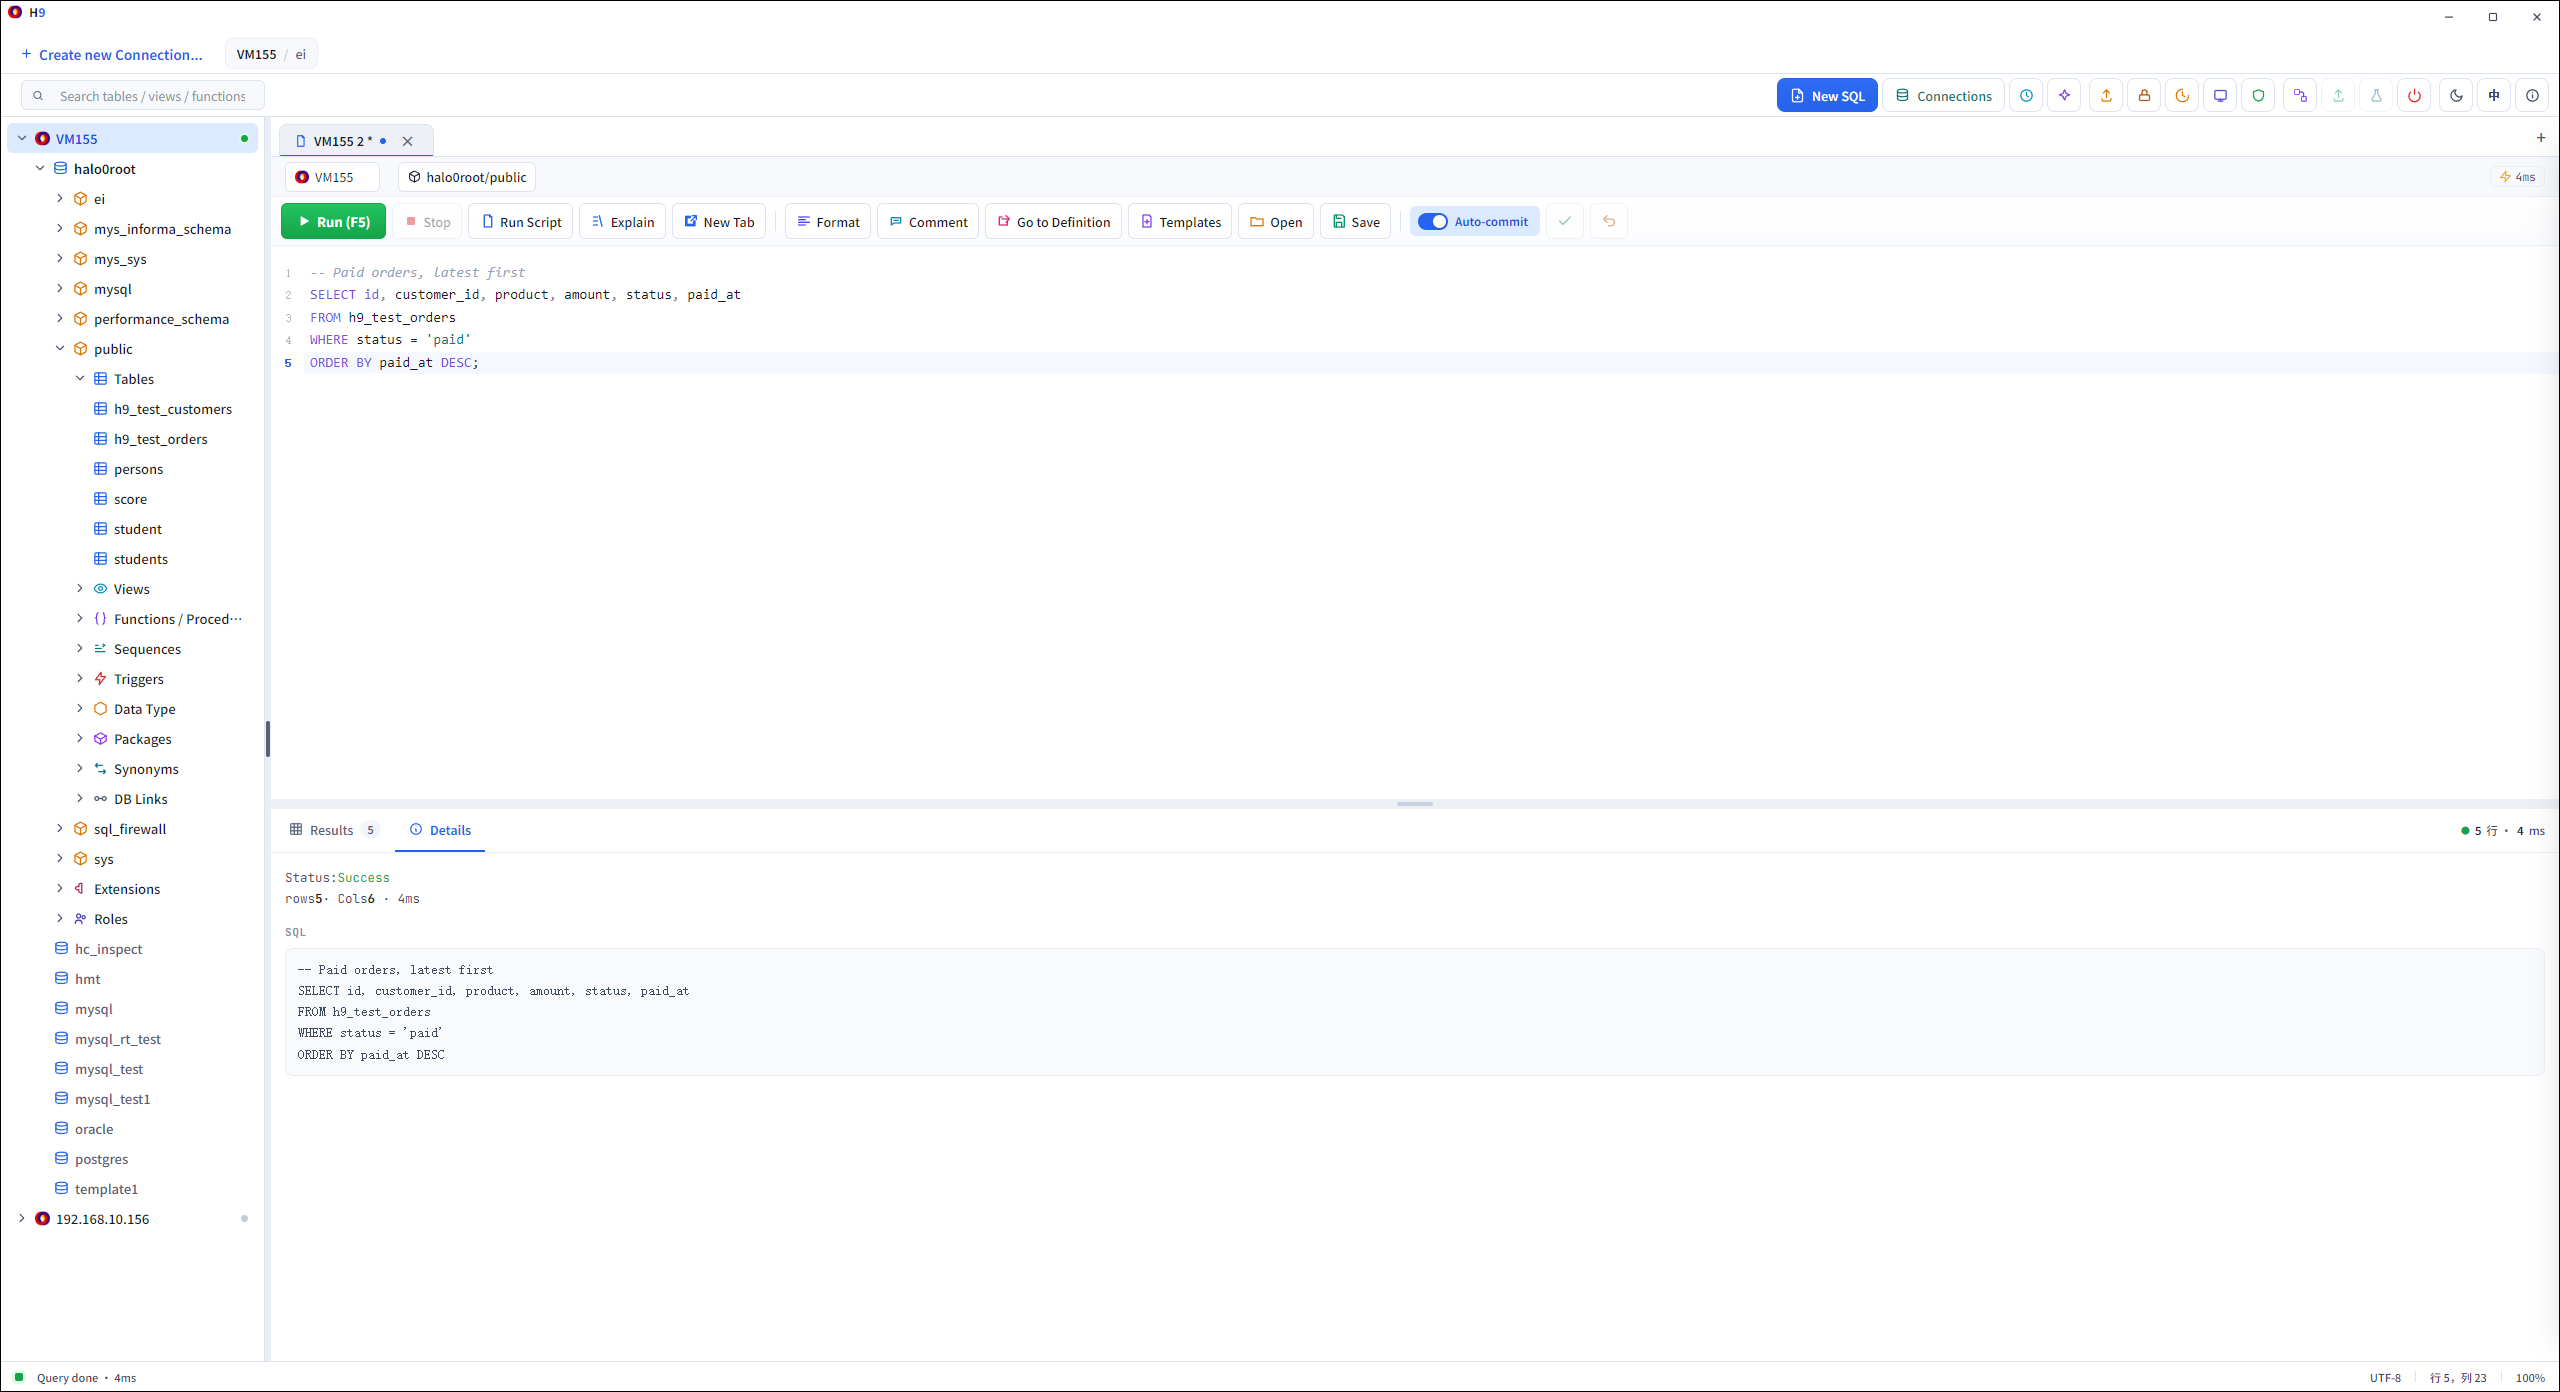
Task: Close the VM155 2 editor tab
Action: pos(408,141)
